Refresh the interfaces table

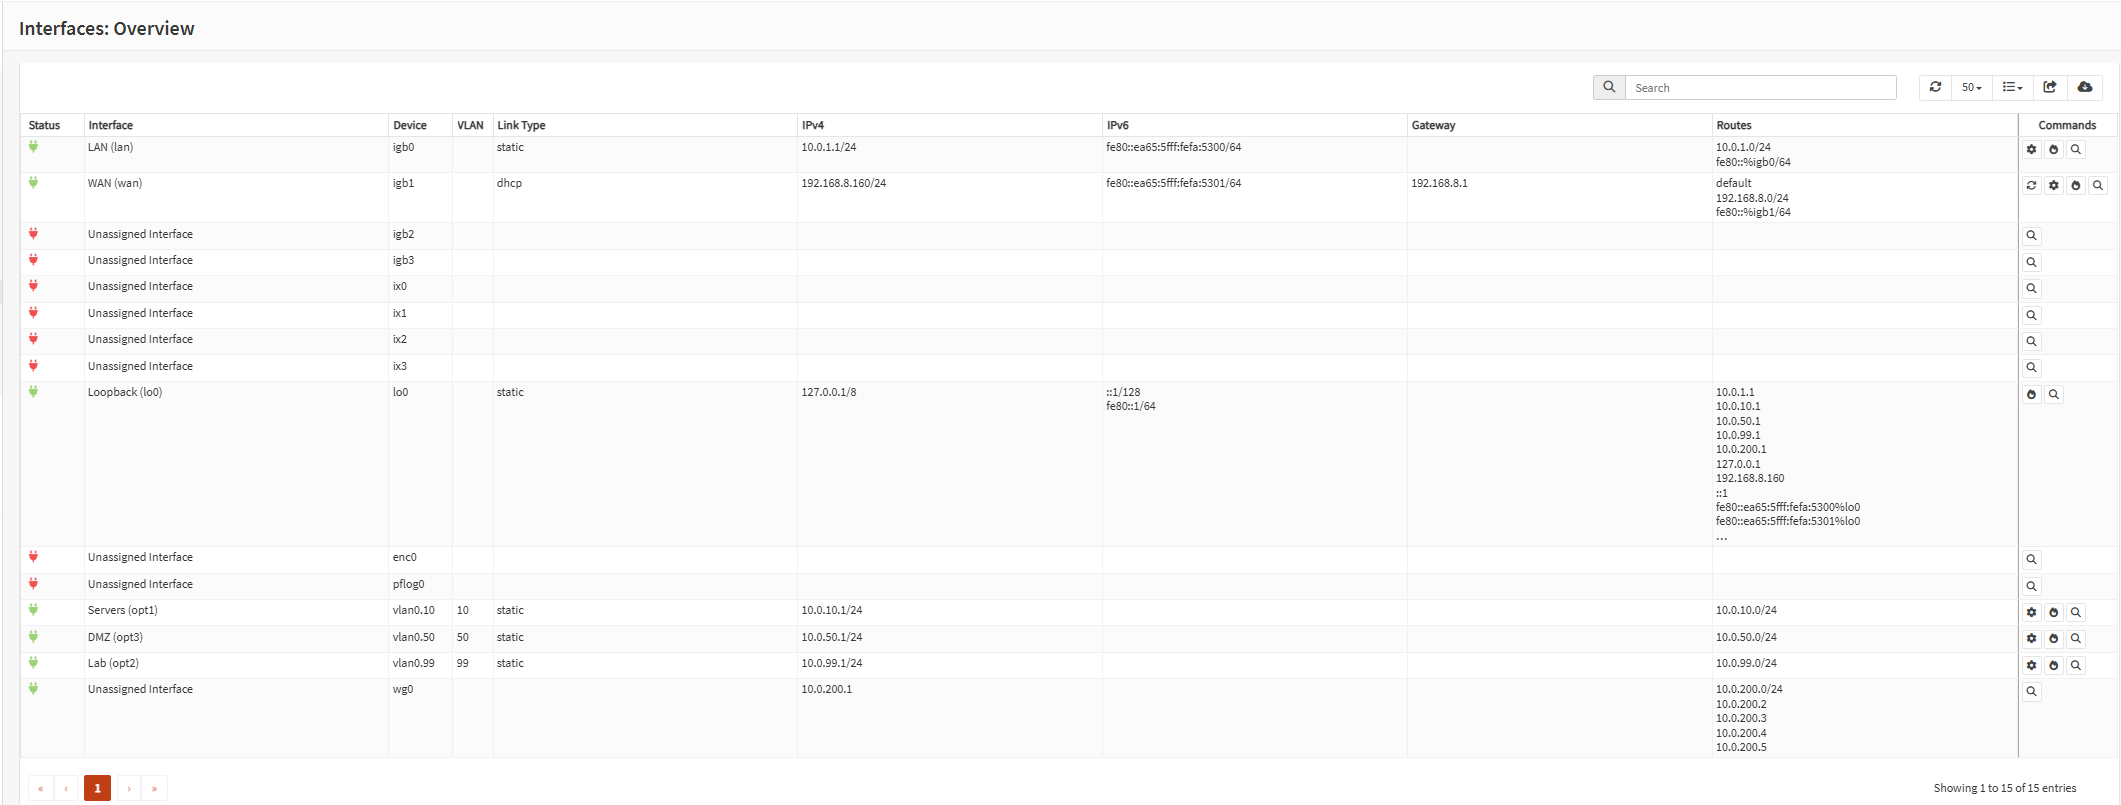[x=1935, y=88]
